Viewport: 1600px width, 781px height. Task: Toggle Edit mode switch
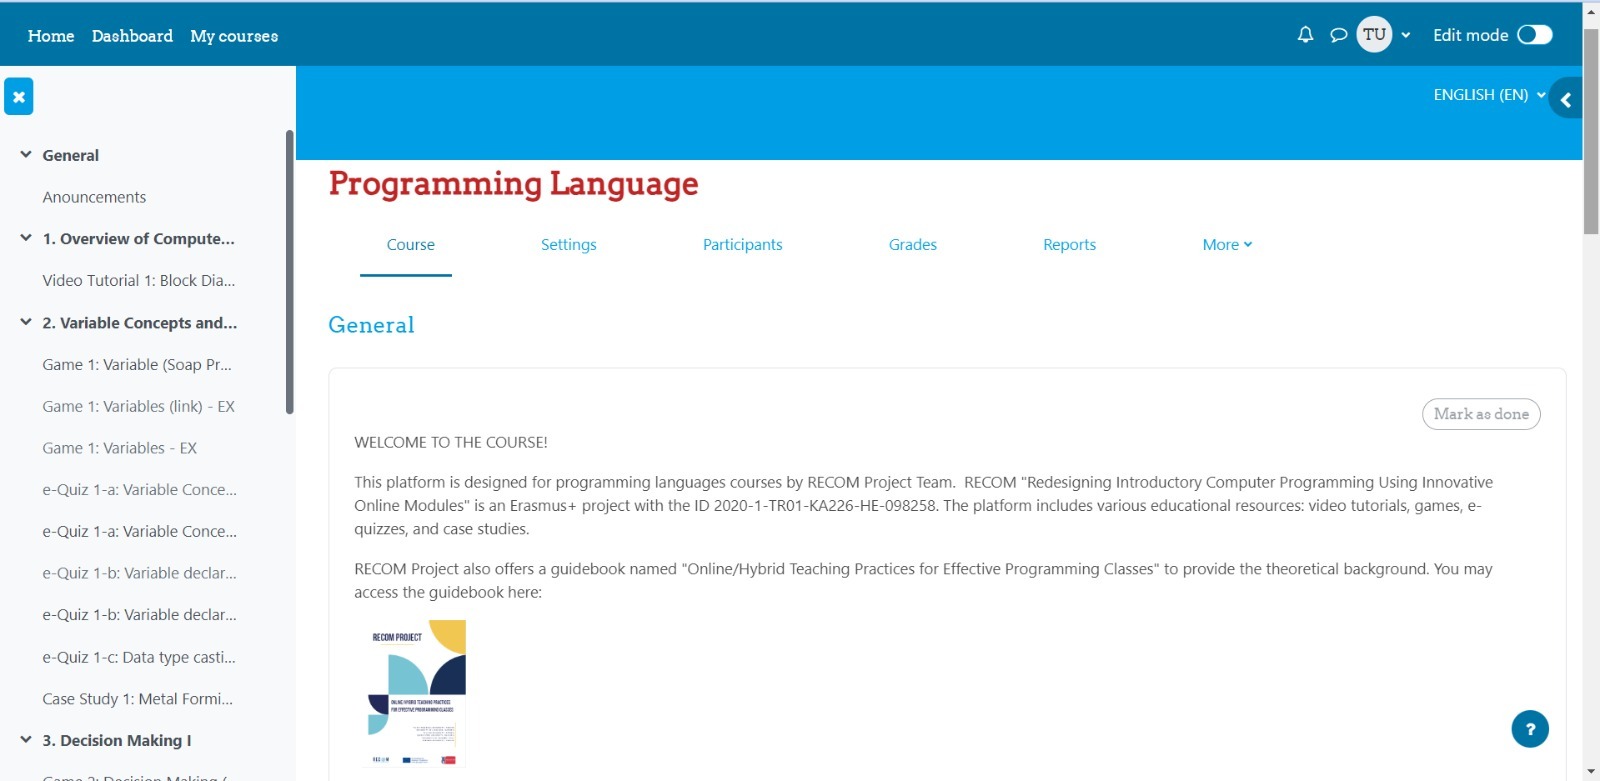1534,35
